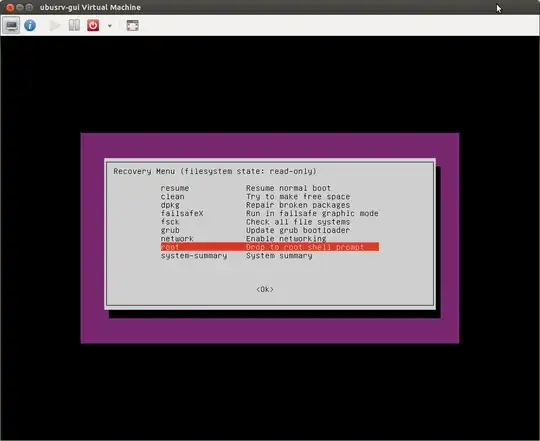The width and height of the screenshot is (540, 441).
Task: Choose failsafeX graphic mode entry
Action: [270, 213]
